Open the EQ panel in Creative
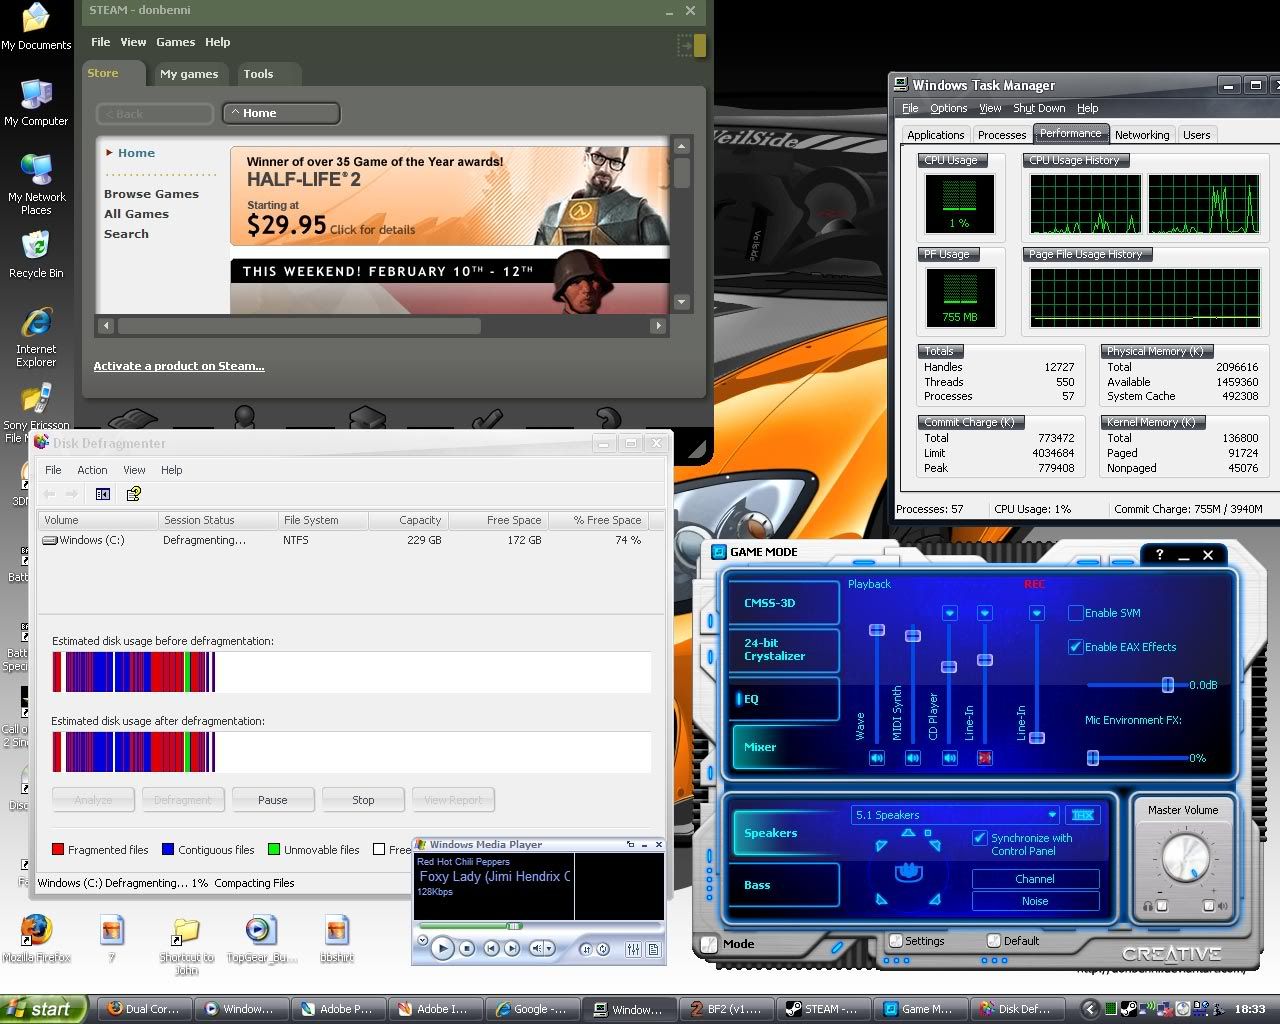The height and width of the screenshot is (1024, 1280). click(783, 699)
